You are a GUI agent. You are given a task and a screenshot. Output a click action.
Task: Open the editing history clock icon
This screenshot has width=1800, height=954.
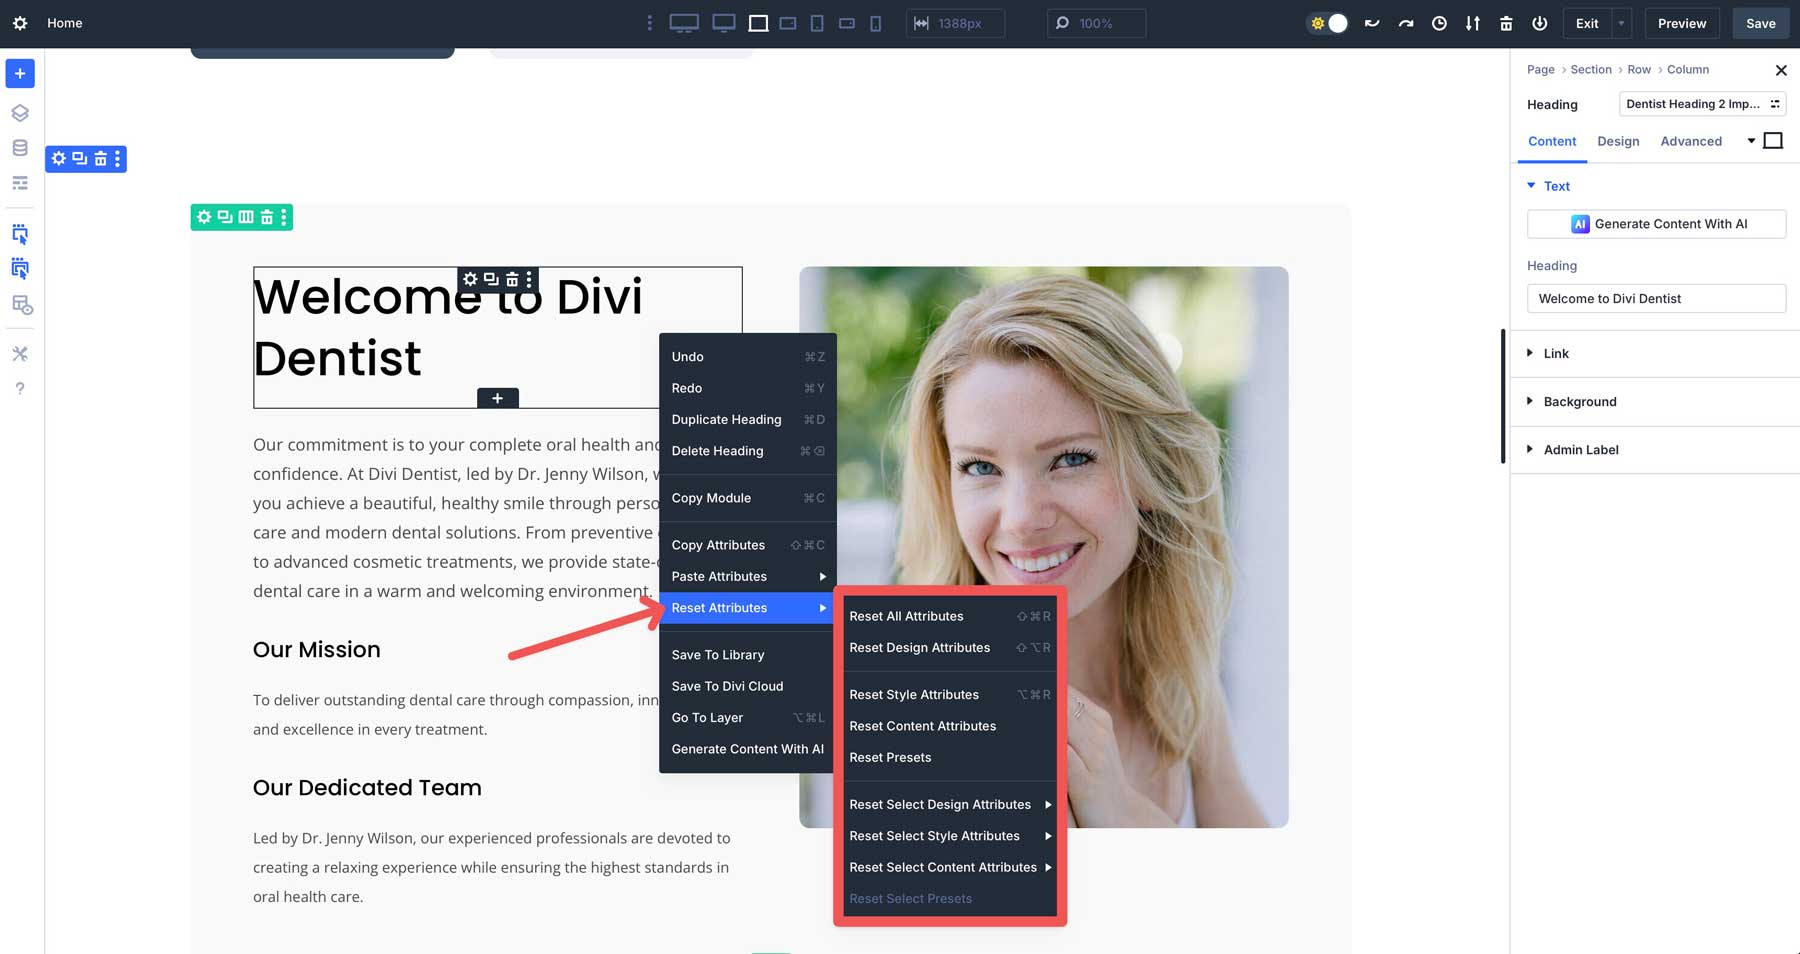pyautogui.click(x=1440, y=23)
